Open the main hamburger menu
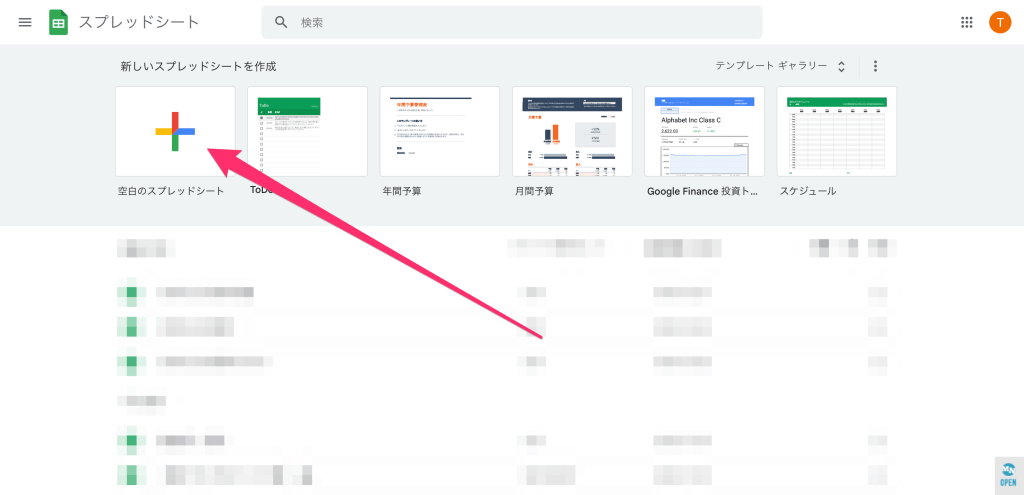The width and height of the screenshot is (1024, 495). click(x=25, y=22)
